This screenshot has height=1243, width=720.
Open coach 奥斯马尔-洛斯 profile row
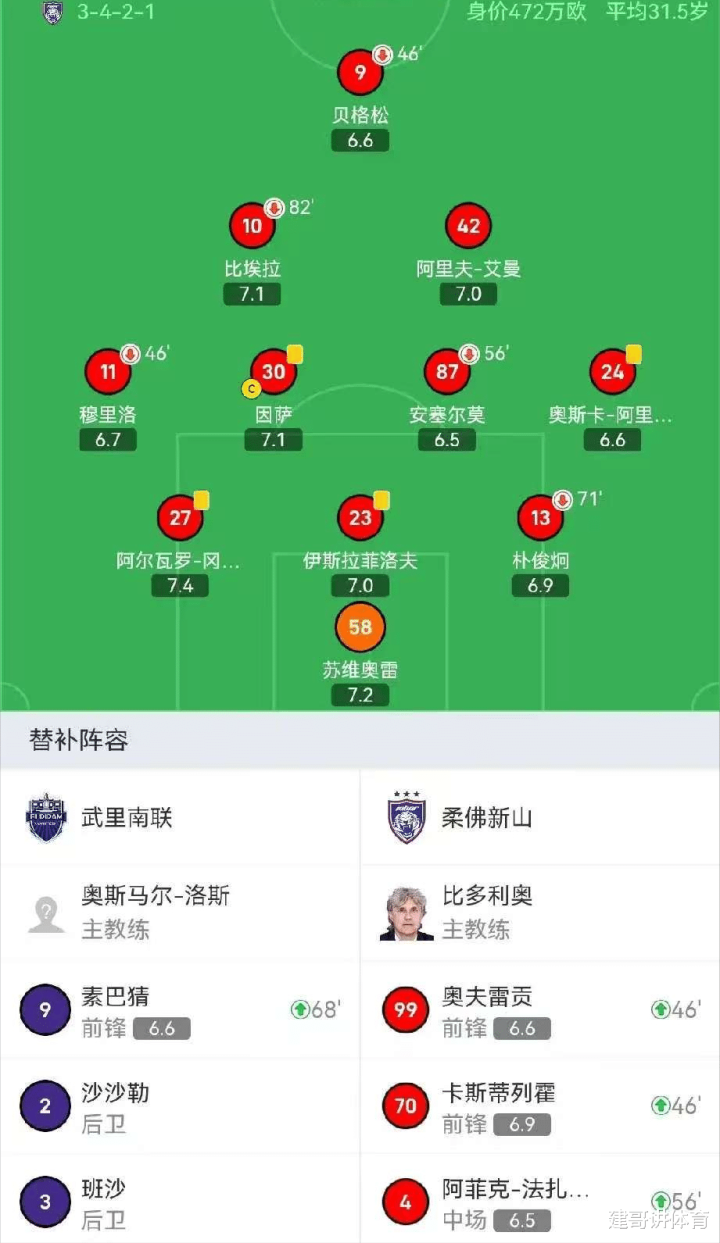click(x=180, y=912)
